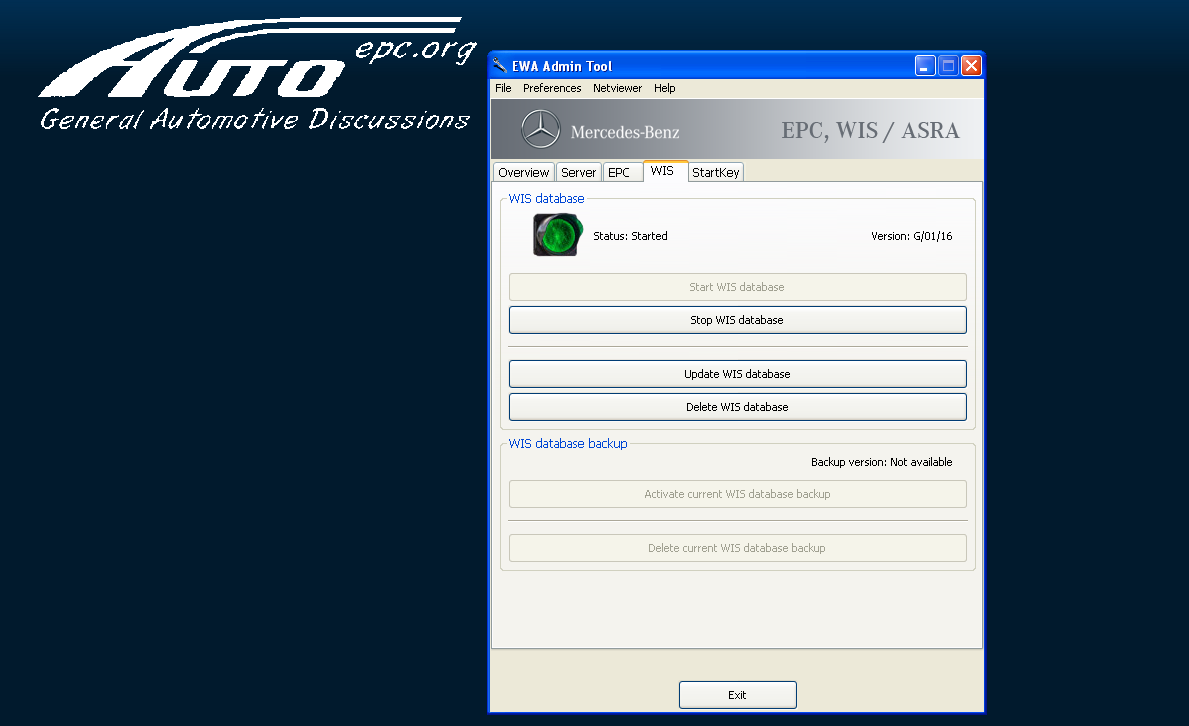Screen dimensions: 1189x726
Task: Switch to the Overview tab
Action: (x=524, y=172)
